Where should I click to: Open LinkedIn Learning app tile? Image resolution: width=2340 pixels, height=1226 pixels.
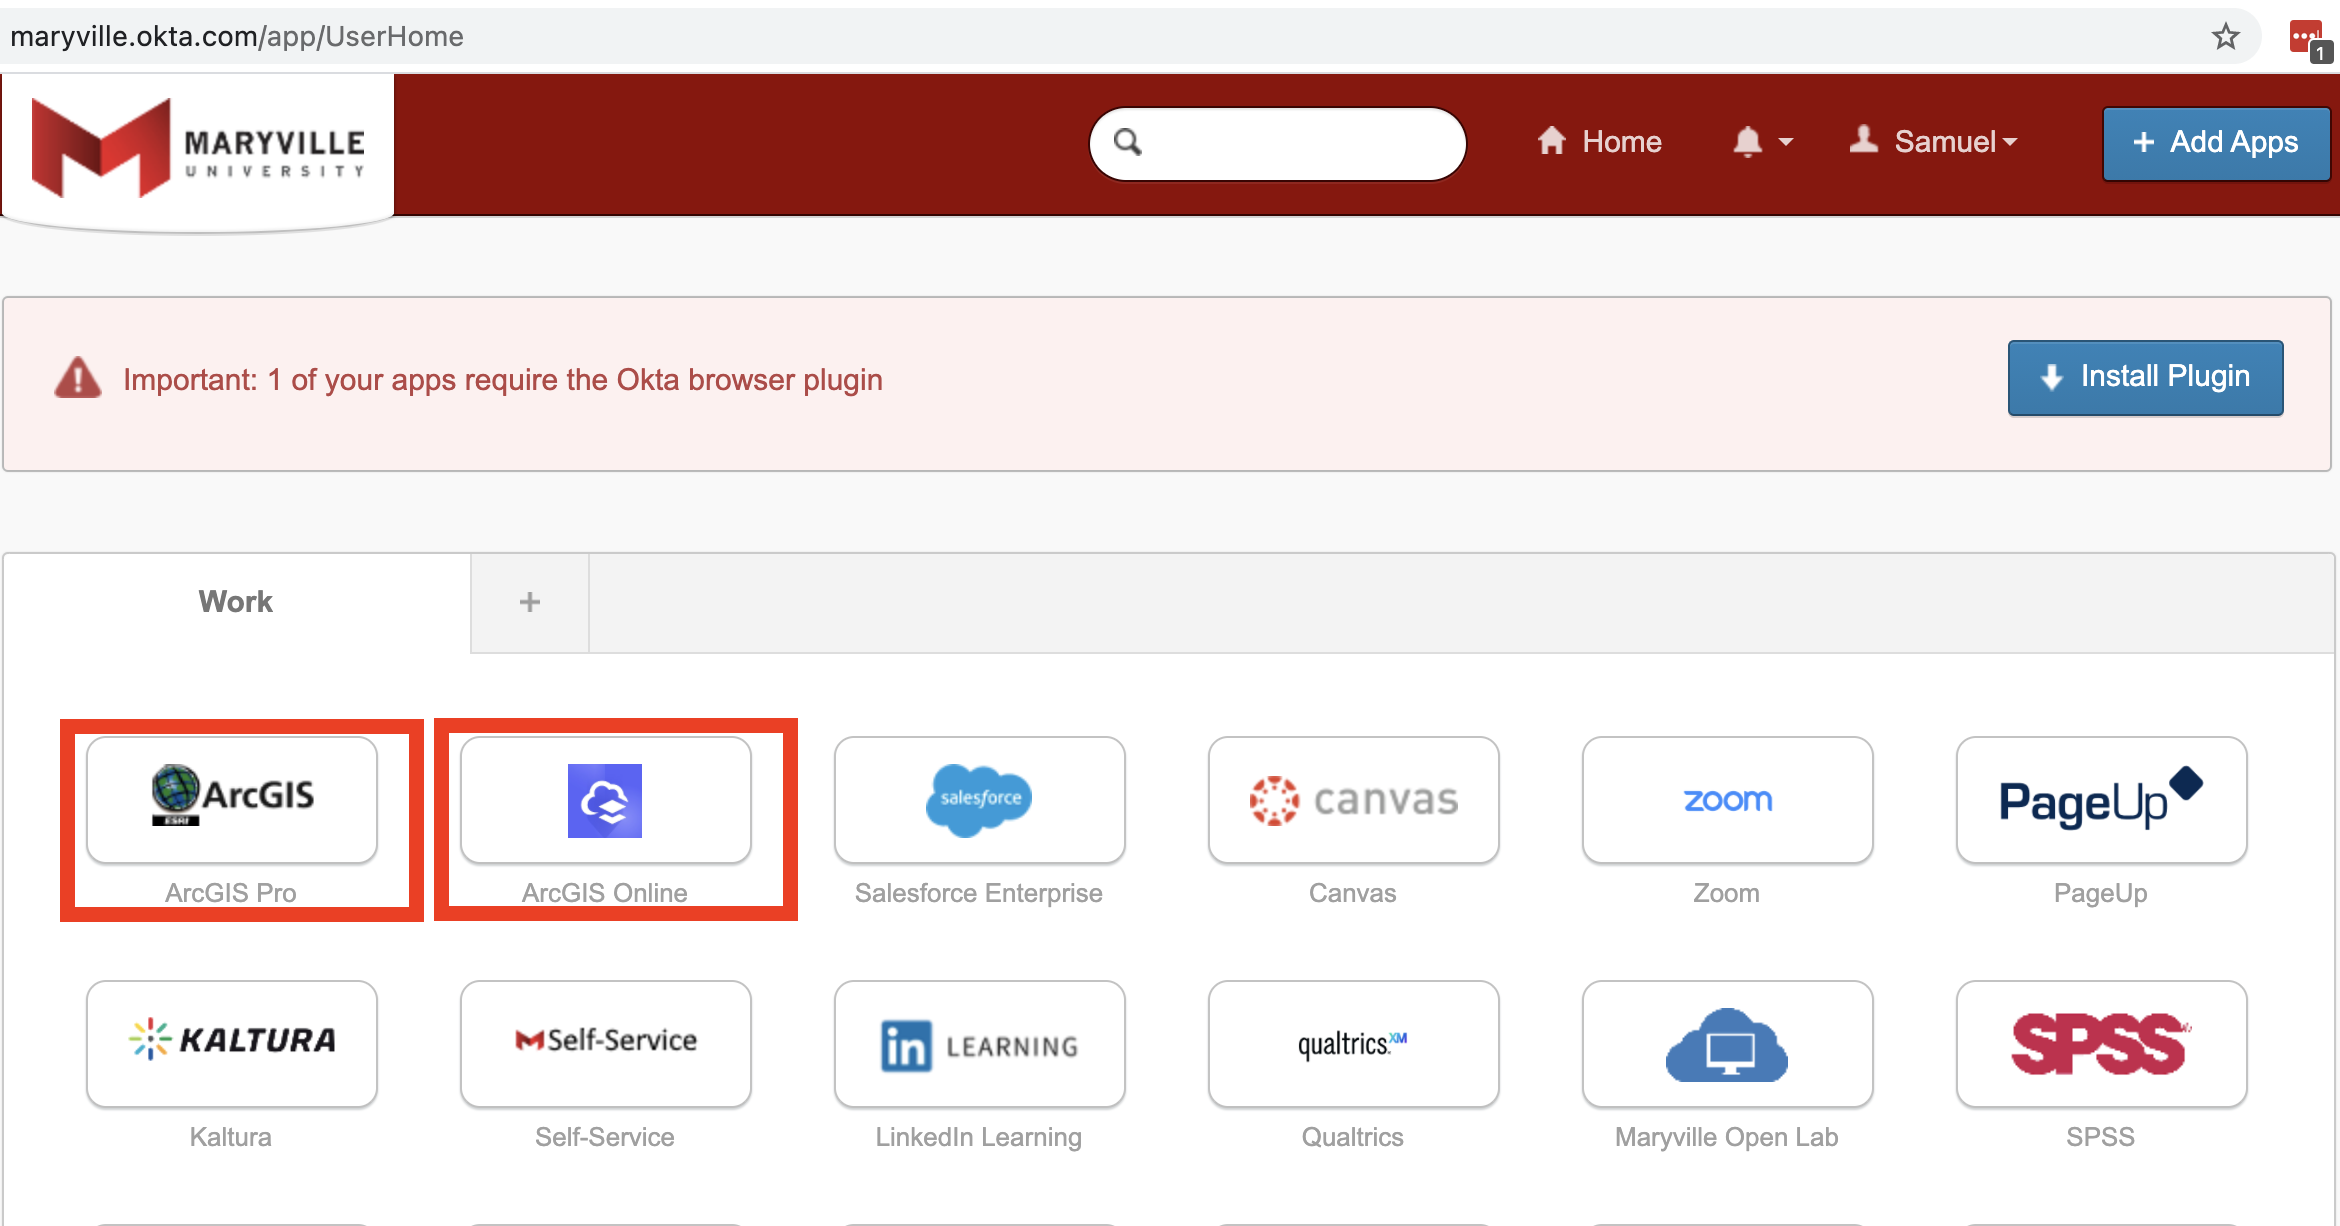coord(980,1044)
